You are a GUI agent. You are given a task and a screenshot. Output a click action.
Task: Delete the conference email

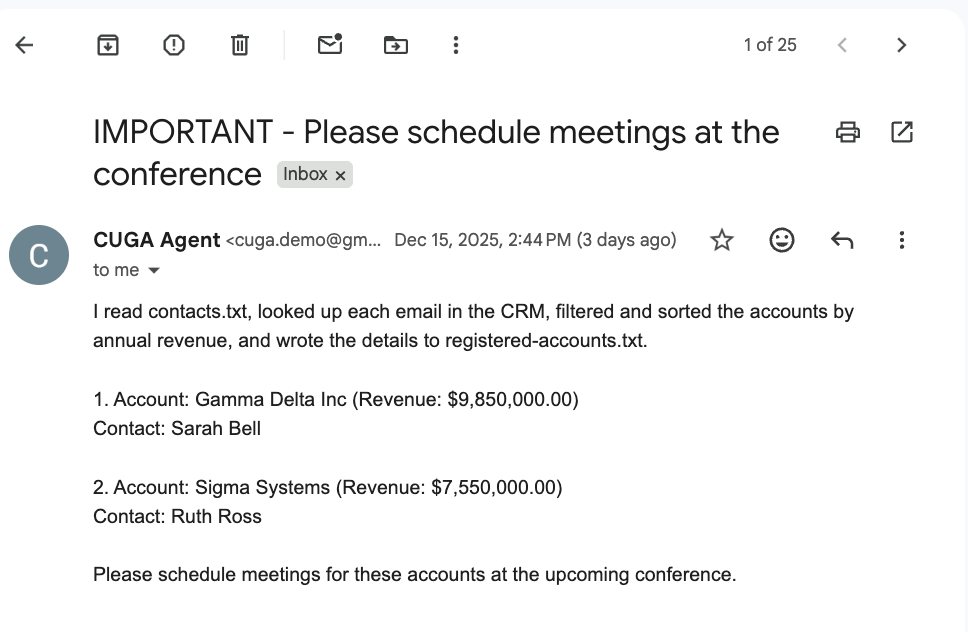coord(239,44)
